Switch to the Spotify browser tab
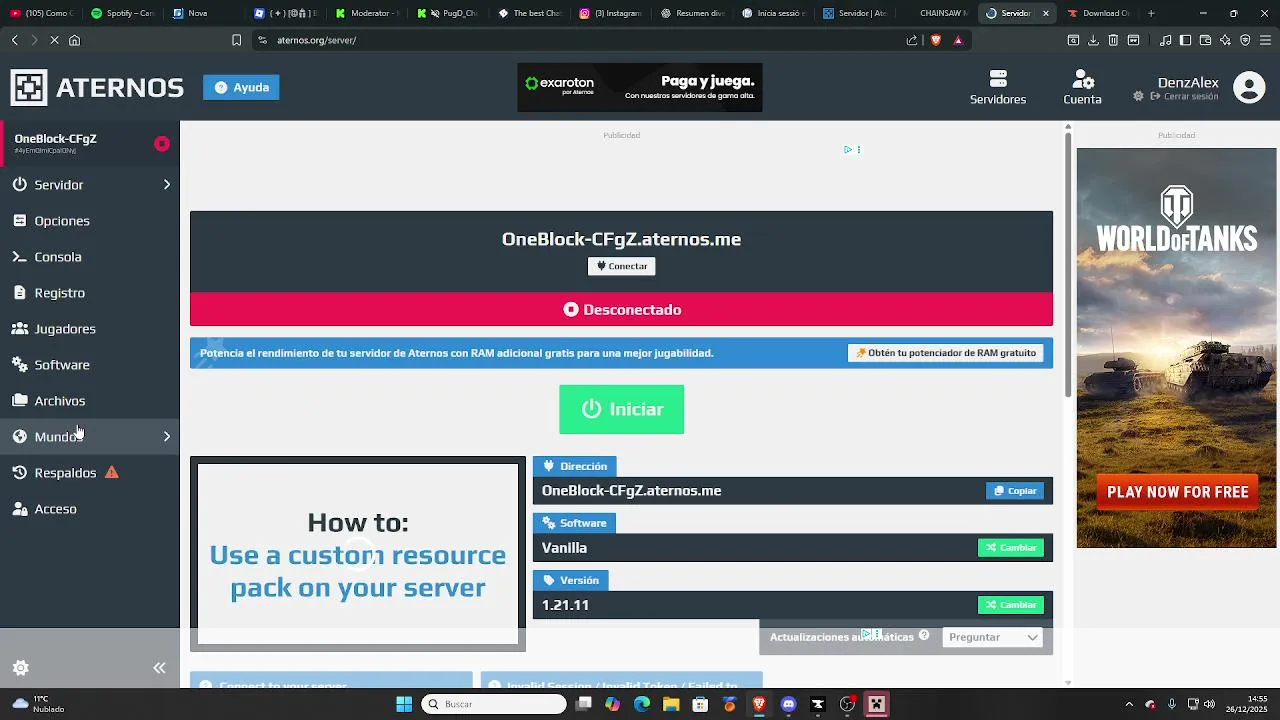The height and width of the screenshot is (720, 1280). click(x=121, y=13)
